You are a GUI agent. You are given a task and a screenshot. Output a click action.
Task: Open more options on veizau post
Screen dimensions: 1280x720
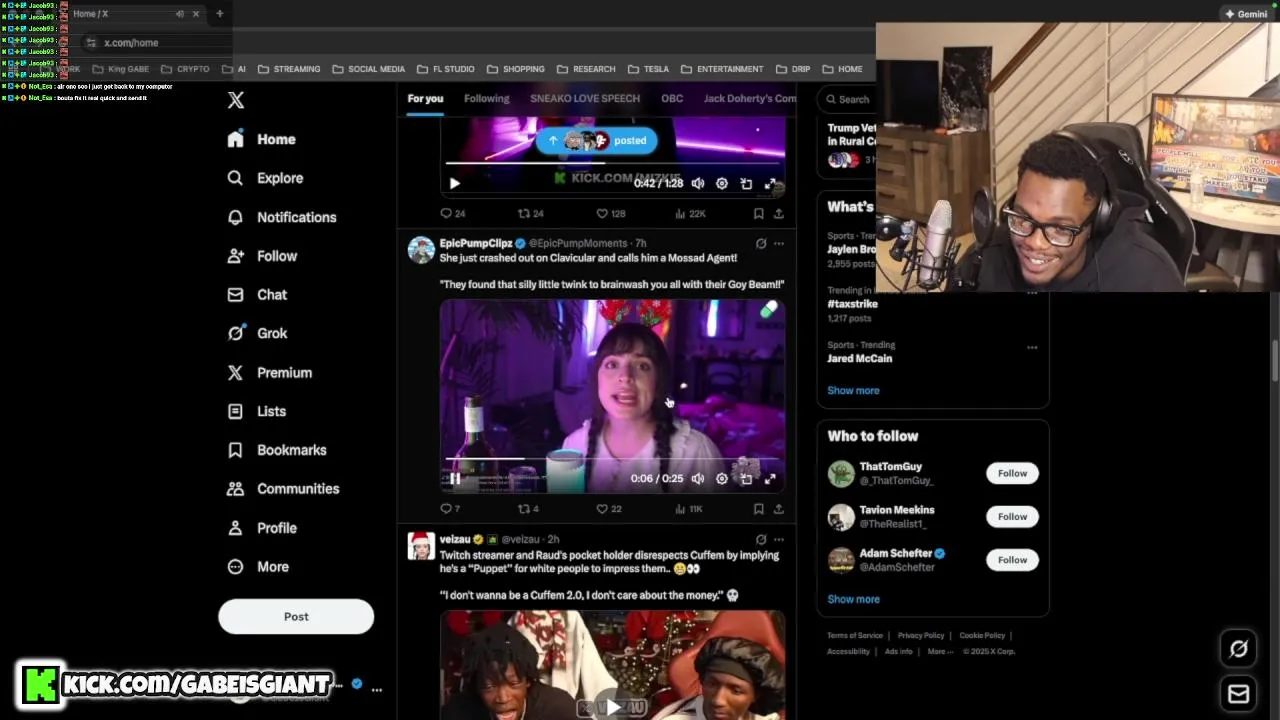pyautogui.click(x=779, y=539)
